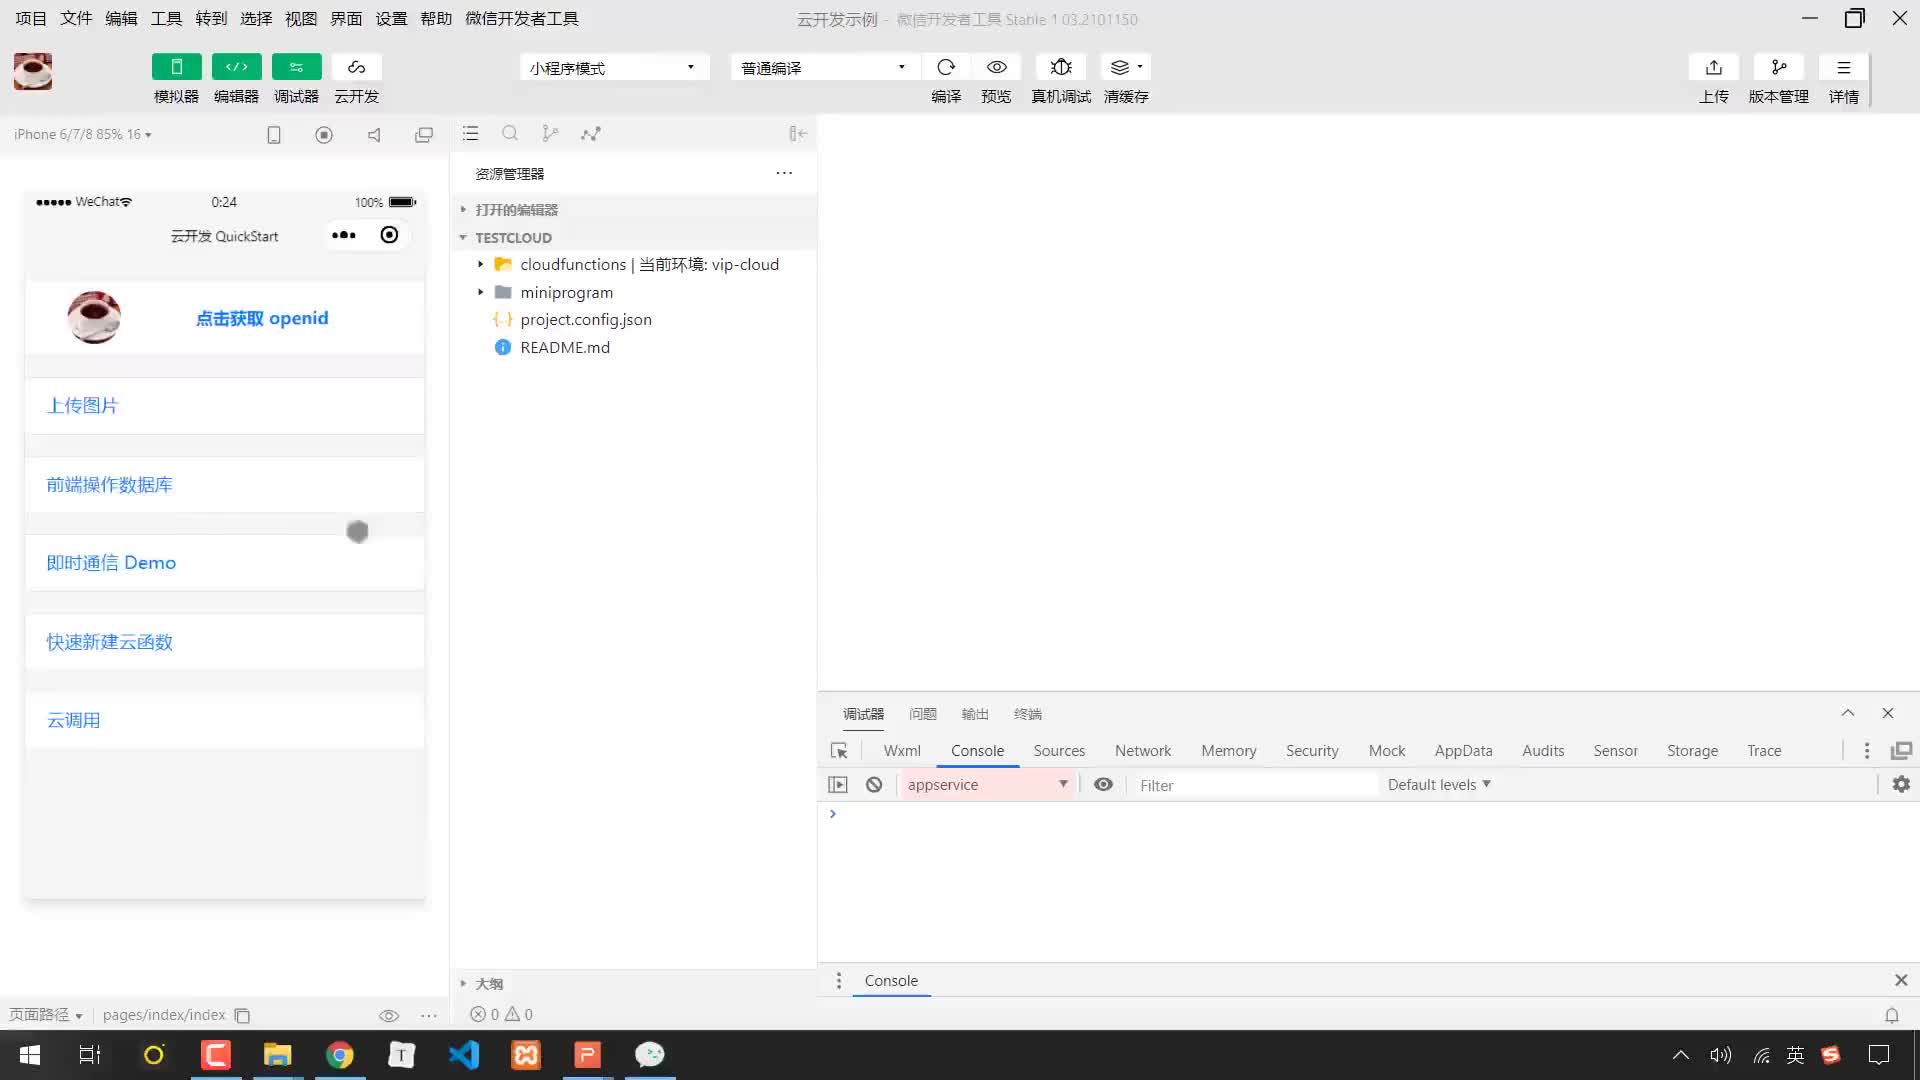Clear the console with the ban icon
The image size is (1920, 1080).
click(x=874, y=785)
